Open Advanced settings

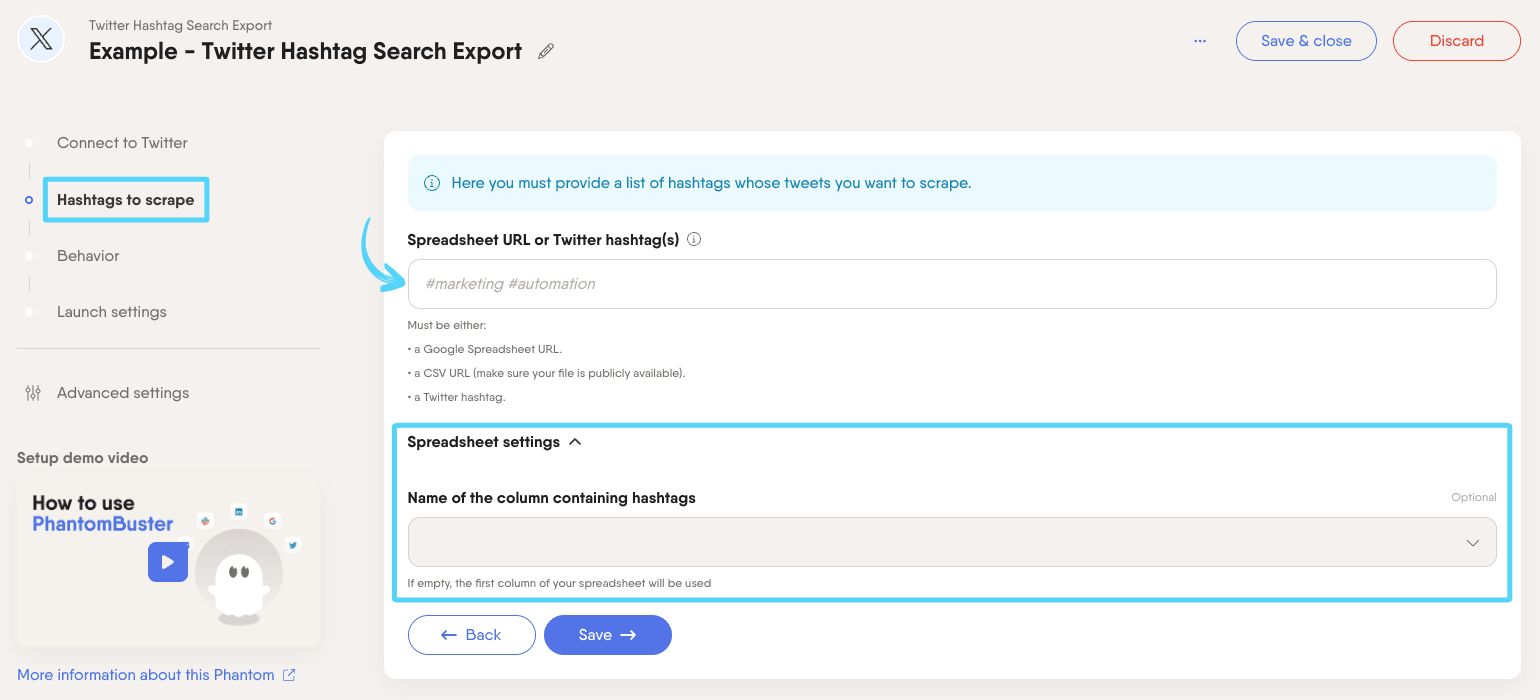pyautogui.click(x=123, y=393)
